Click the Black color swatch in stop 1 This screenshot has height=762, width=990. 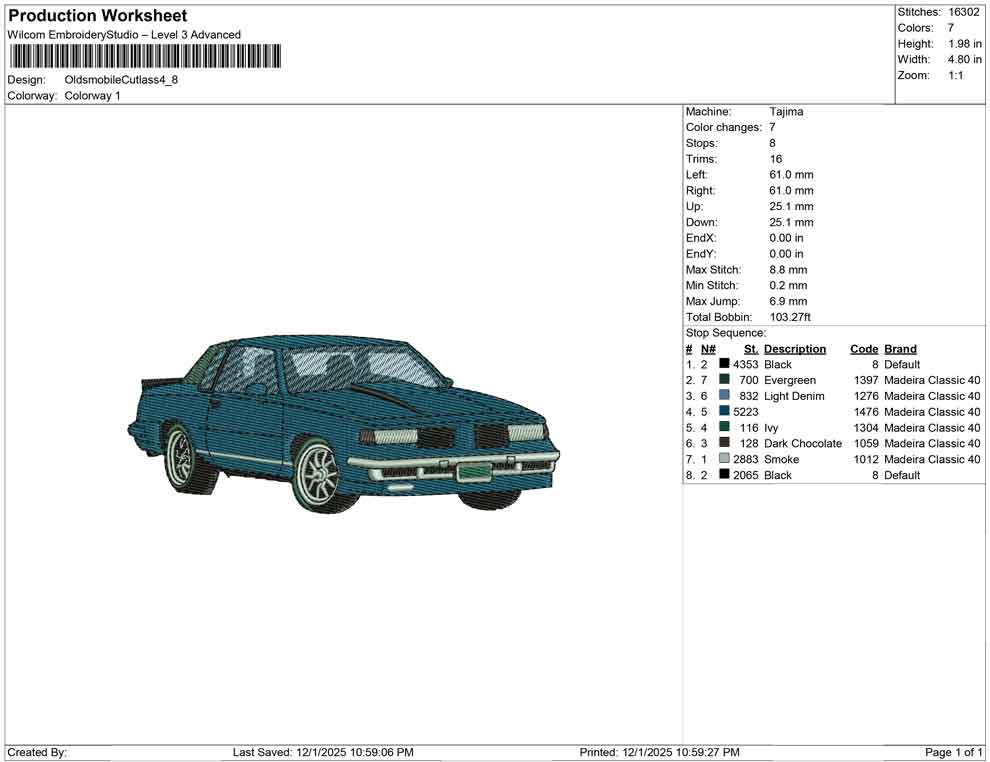click(724, 365)
